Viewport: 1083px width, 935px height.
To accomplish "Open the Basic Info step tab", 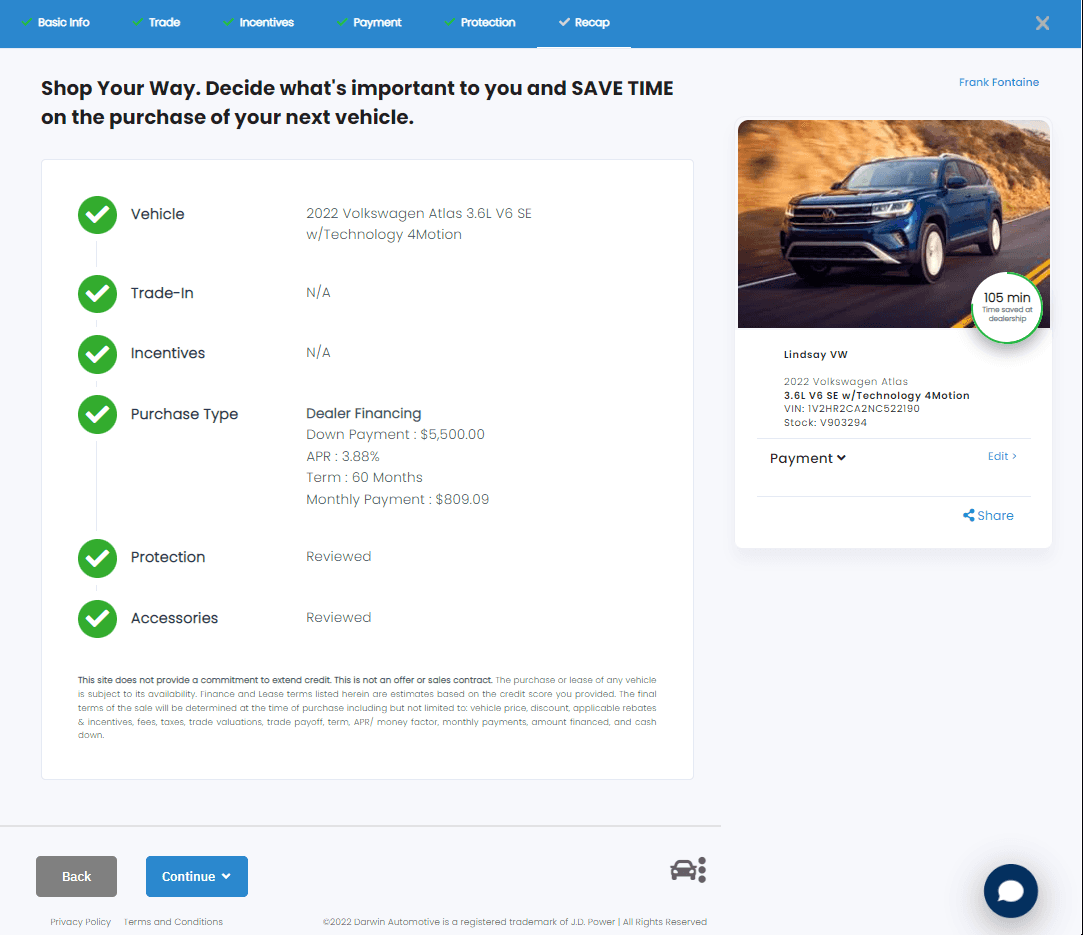I will tap(56, 23).
